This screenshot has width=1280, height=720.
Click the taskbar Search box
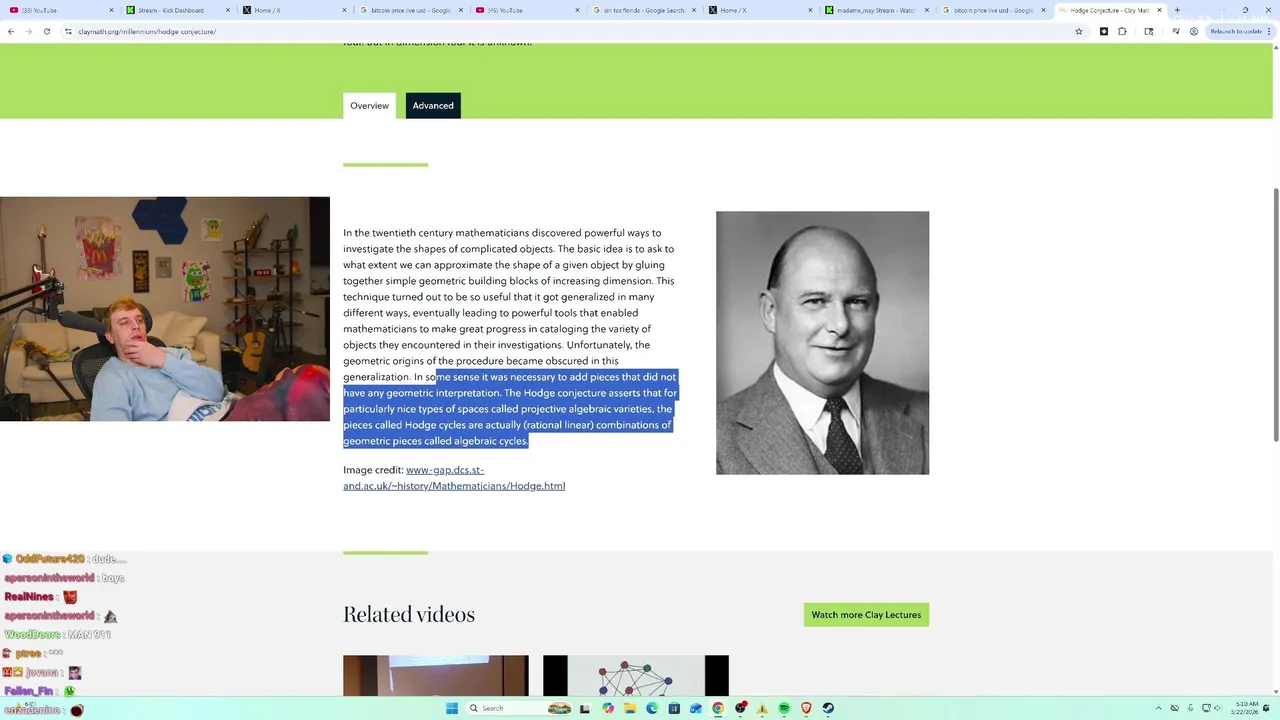tap(520, 708)
